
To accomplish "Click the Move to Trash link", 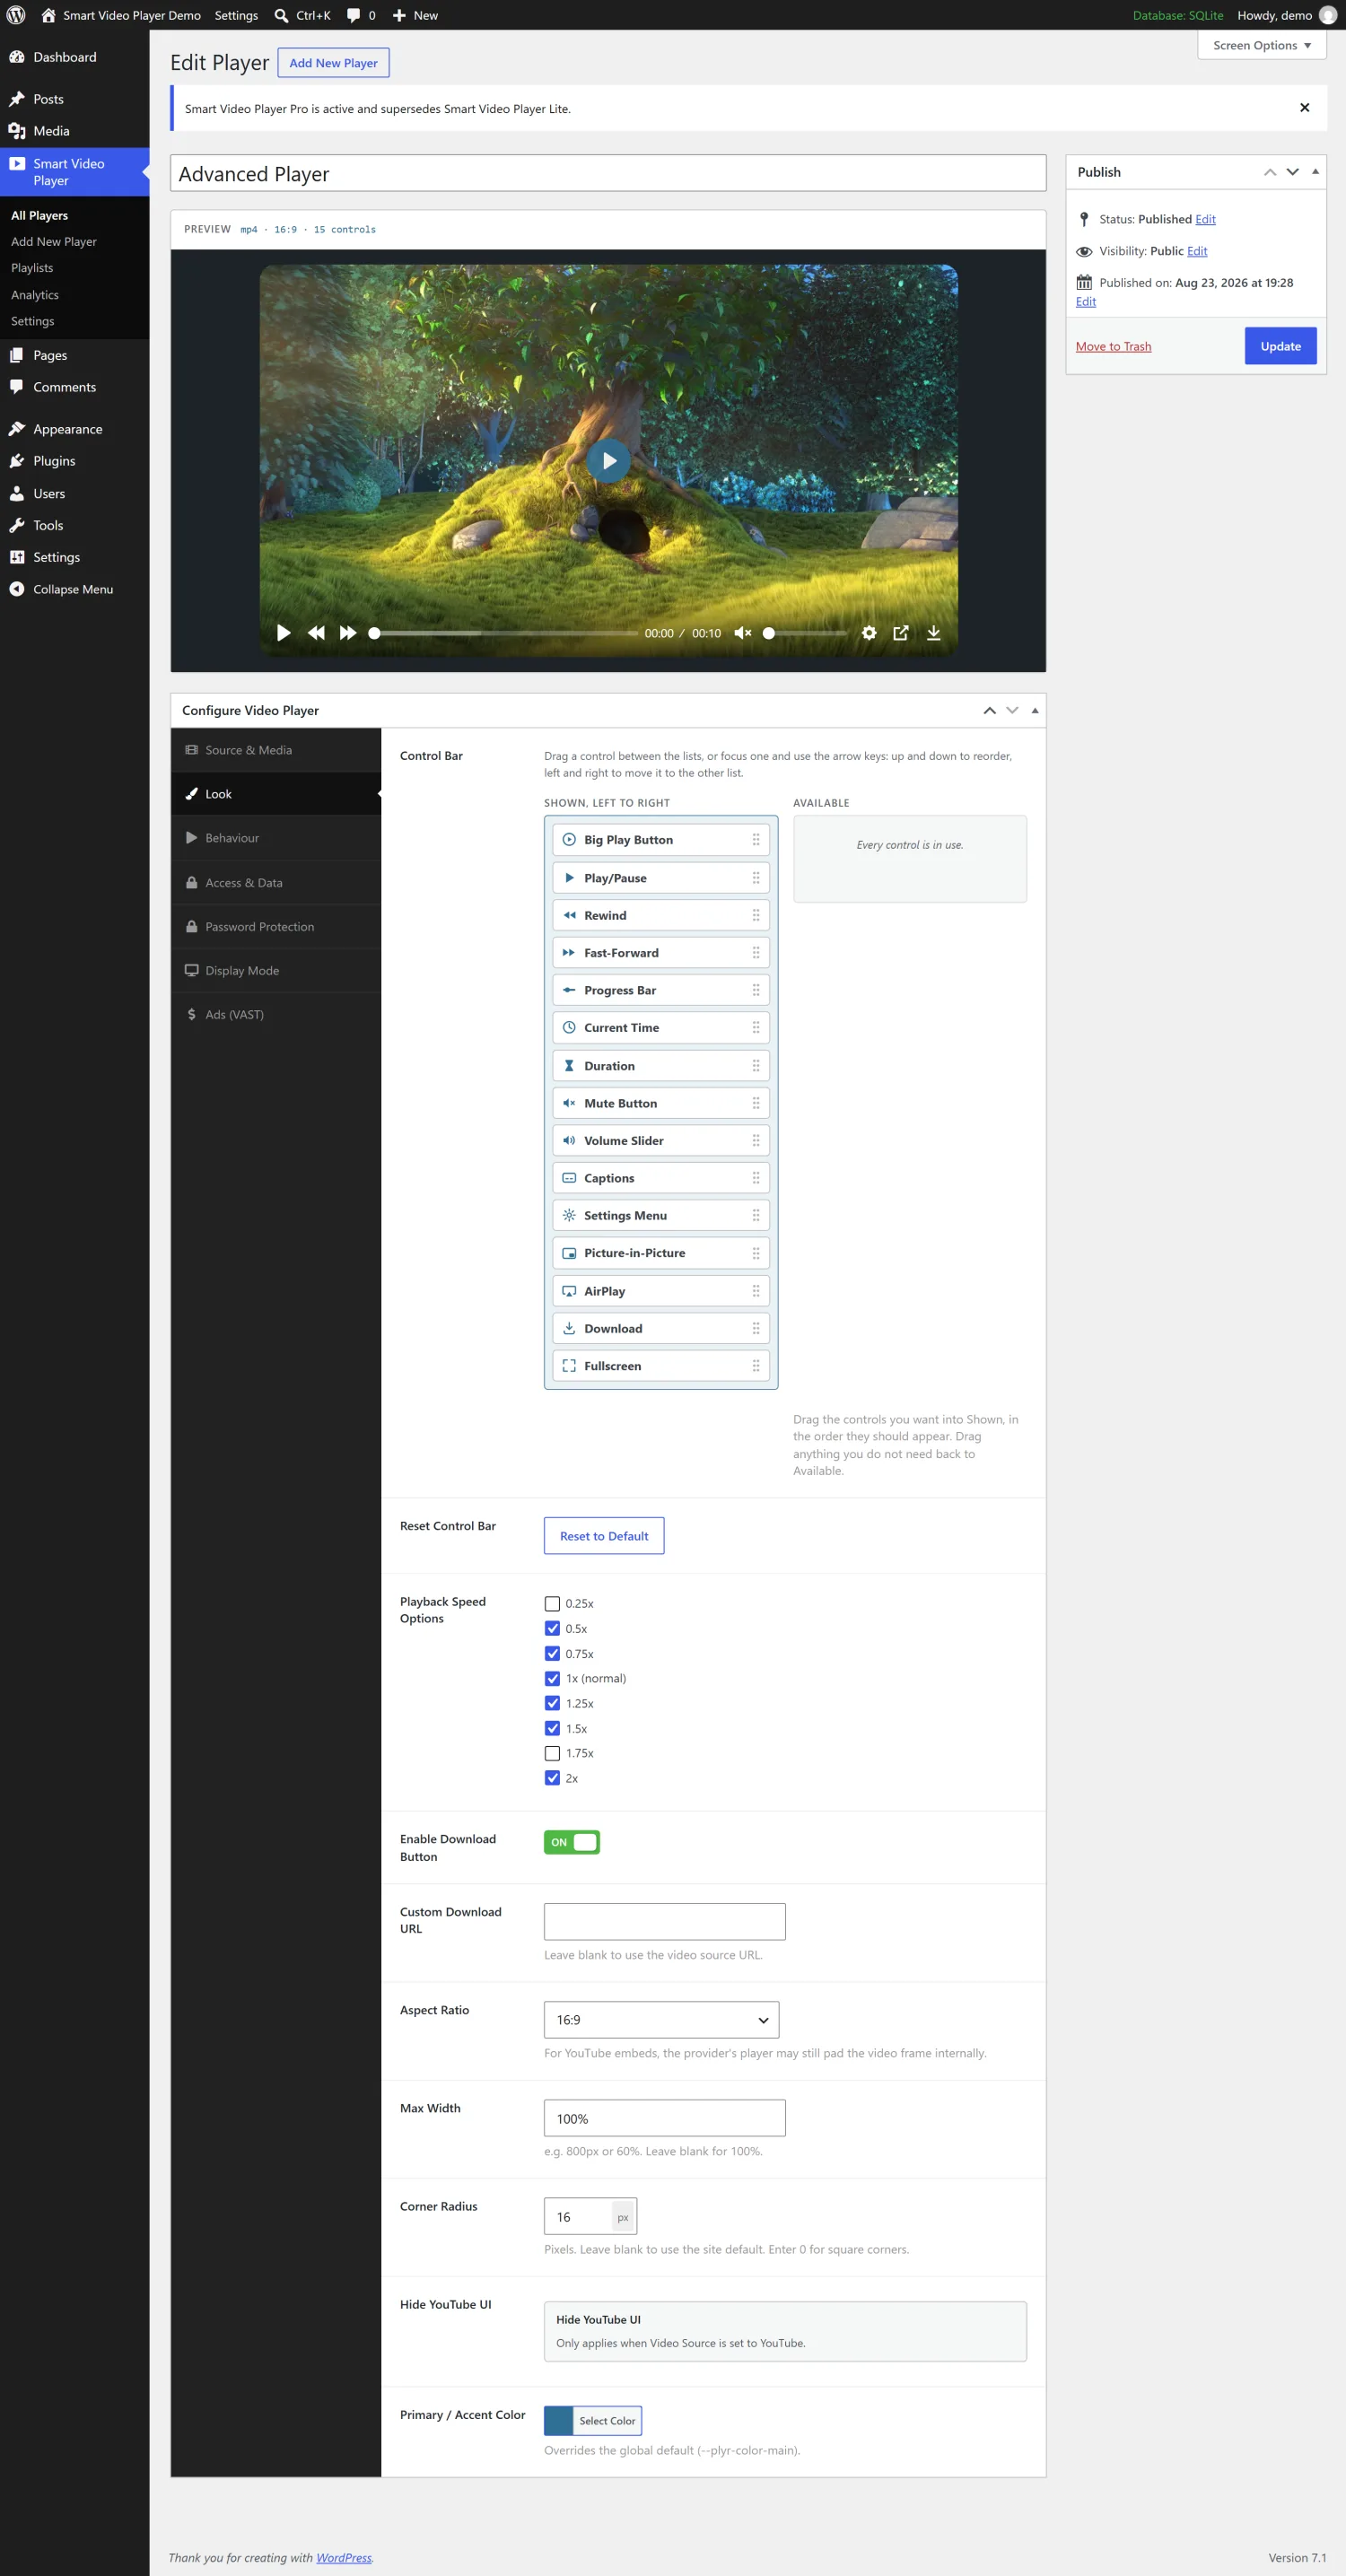I will 1113,346.
